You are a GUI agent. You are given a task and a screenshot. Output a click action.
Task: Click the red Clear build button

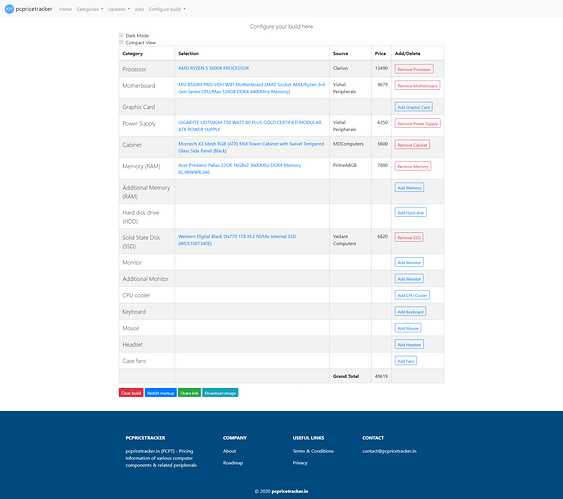pos(131,393)
